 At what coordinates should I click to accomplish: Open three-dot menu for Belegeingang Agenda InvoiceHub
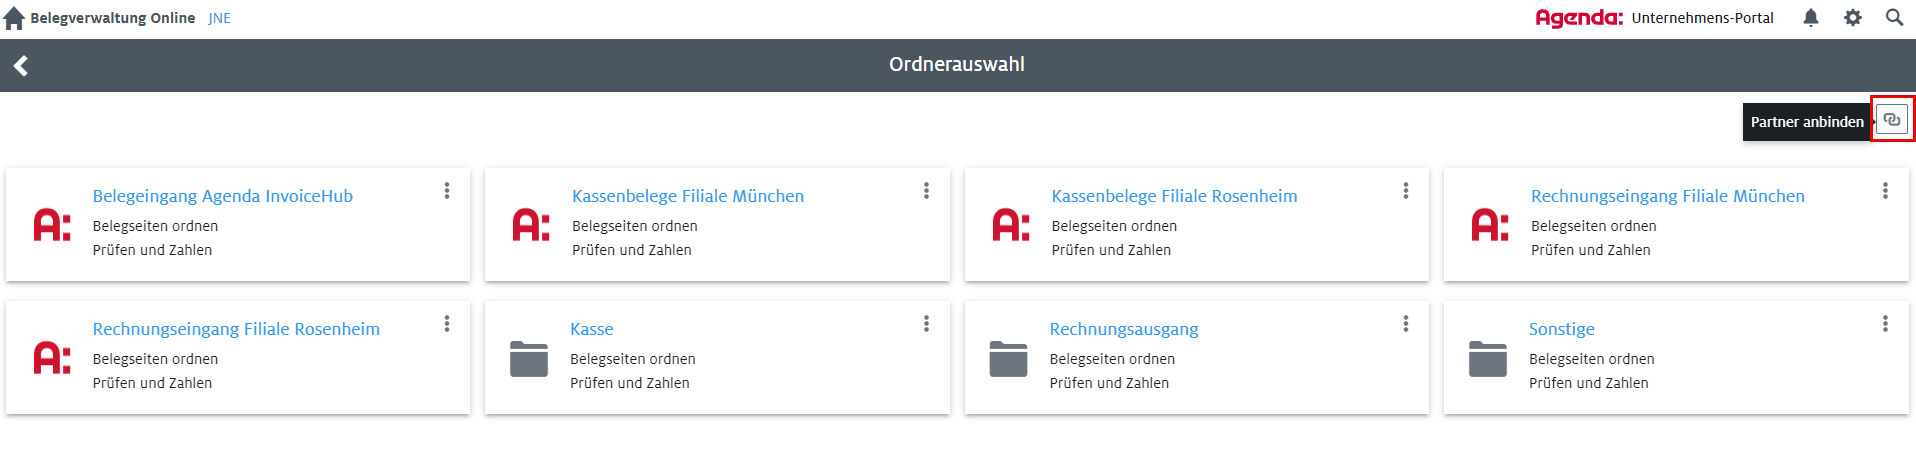(x=447, y=191)
